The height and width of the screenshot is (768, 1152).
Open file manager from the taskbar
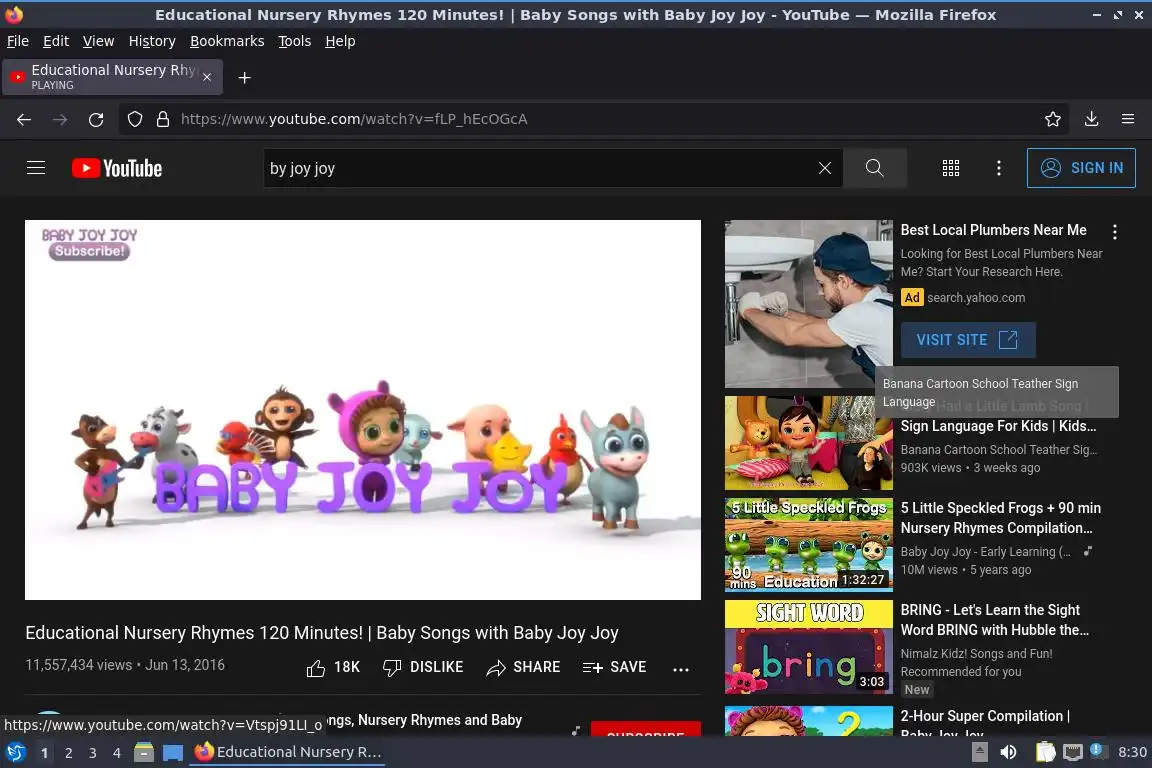144,752
